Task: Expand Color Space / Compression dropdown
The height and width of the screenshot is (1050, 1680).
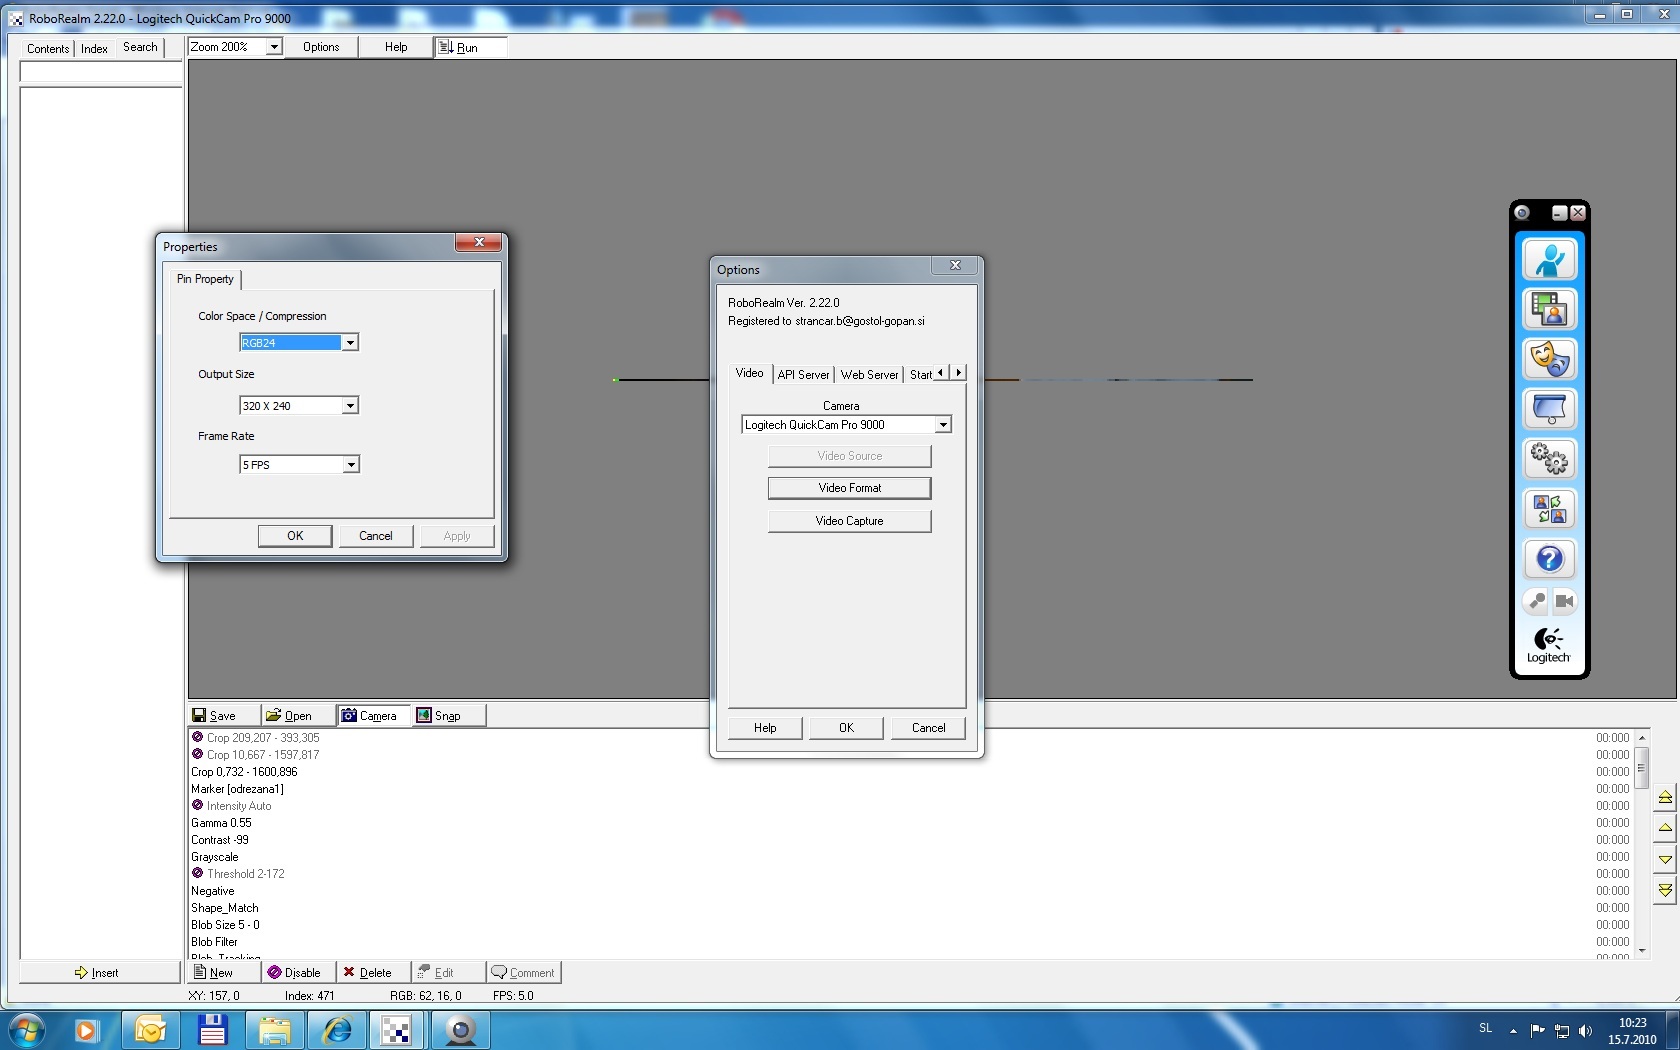Action: (x=350, y=343)
